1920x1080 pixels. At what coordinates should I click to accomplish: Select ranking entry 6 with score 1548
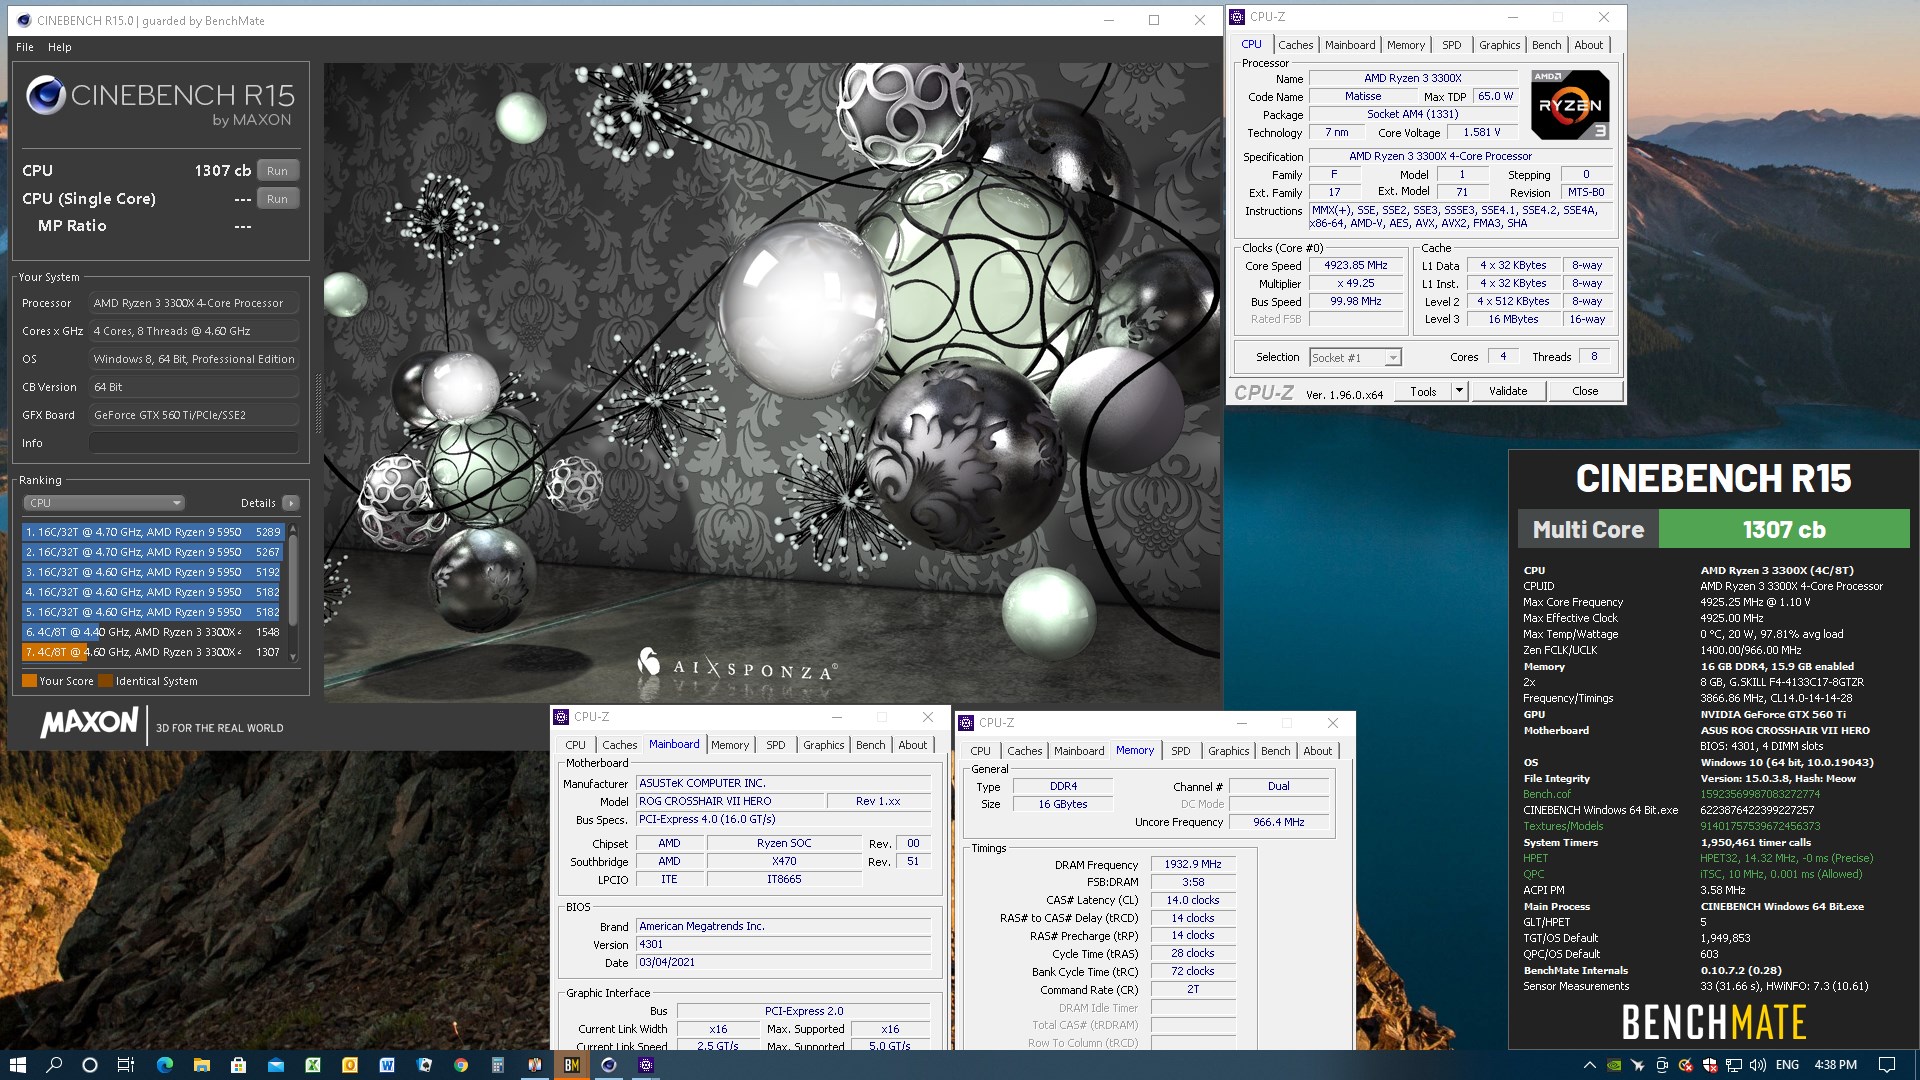click(x=153, y=632)
